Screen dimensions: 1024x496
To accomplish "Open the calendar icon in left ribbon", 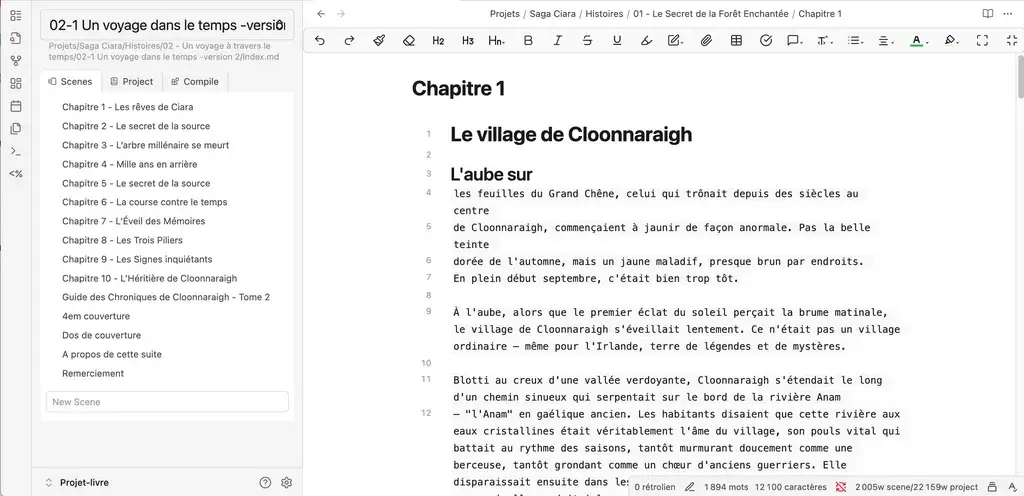I will point(15,106).
